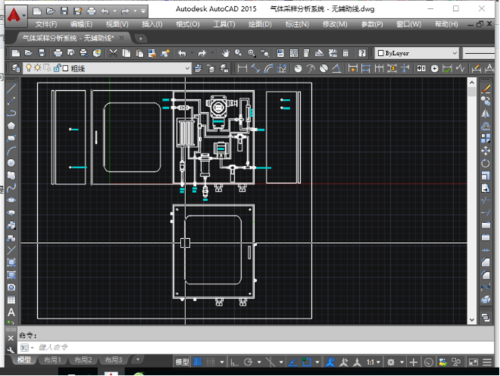Click the Help question mark icon

point(362,53)
